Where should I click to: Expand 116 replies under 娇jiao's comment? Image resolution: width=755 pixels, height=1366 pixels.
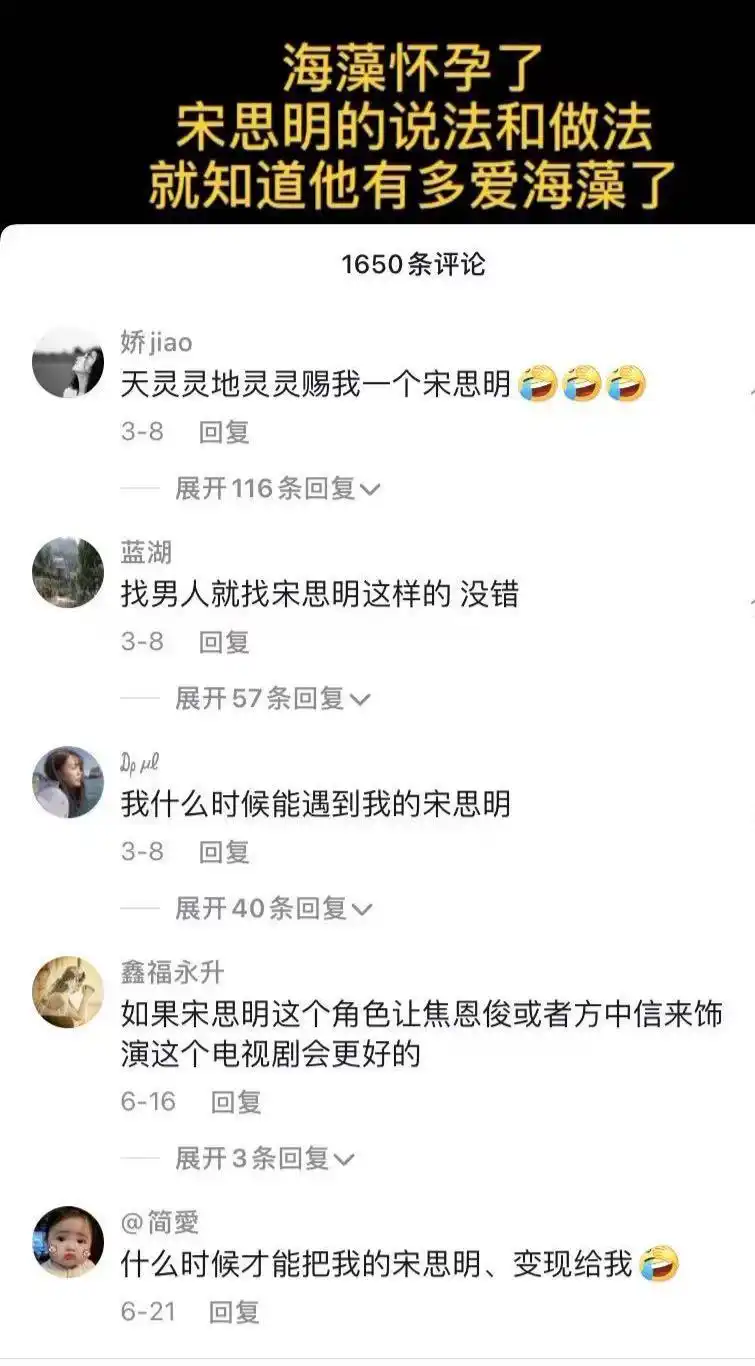[x=278, y=489]
